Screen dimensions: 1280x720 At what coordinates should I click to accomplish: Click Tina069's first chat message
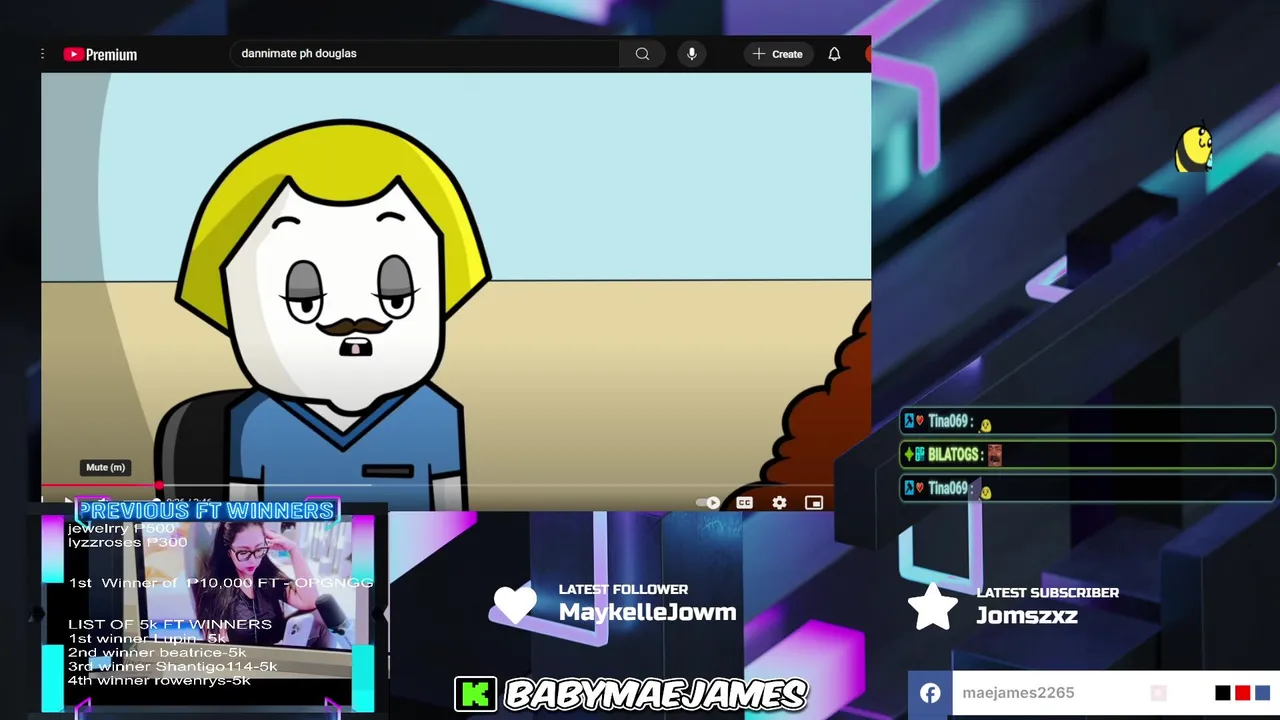tap(1088, 422)
